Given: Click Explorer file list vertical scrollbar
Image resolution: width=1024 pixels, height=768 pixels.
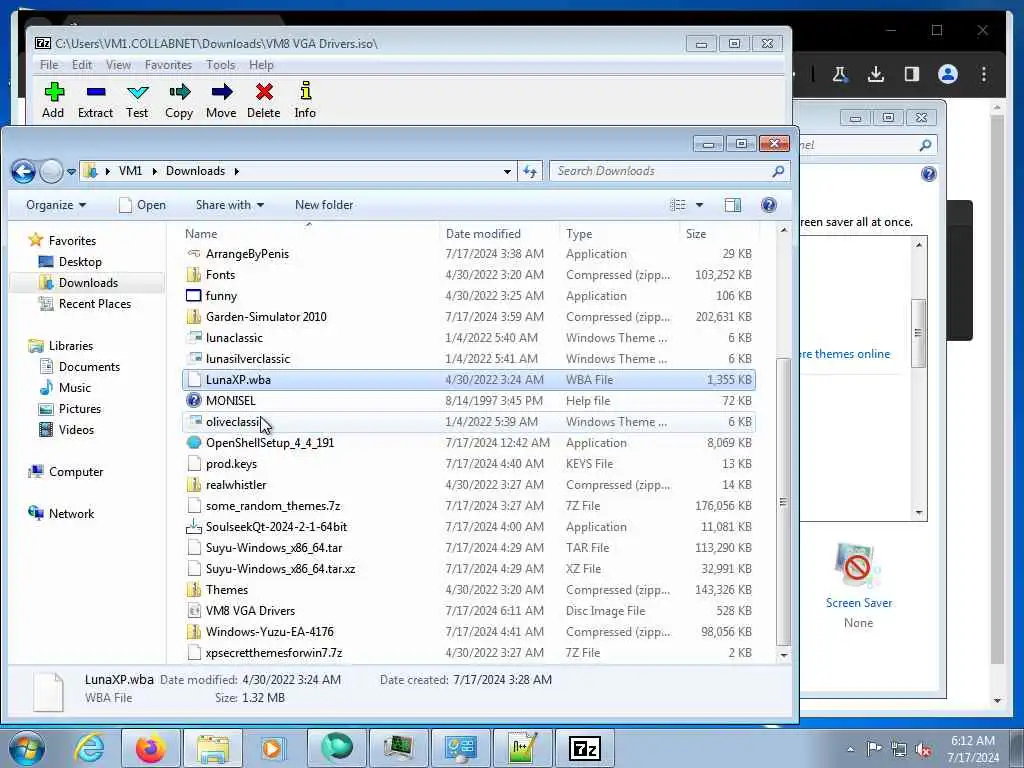Looking at the screenshot, I should coord(783,502).
